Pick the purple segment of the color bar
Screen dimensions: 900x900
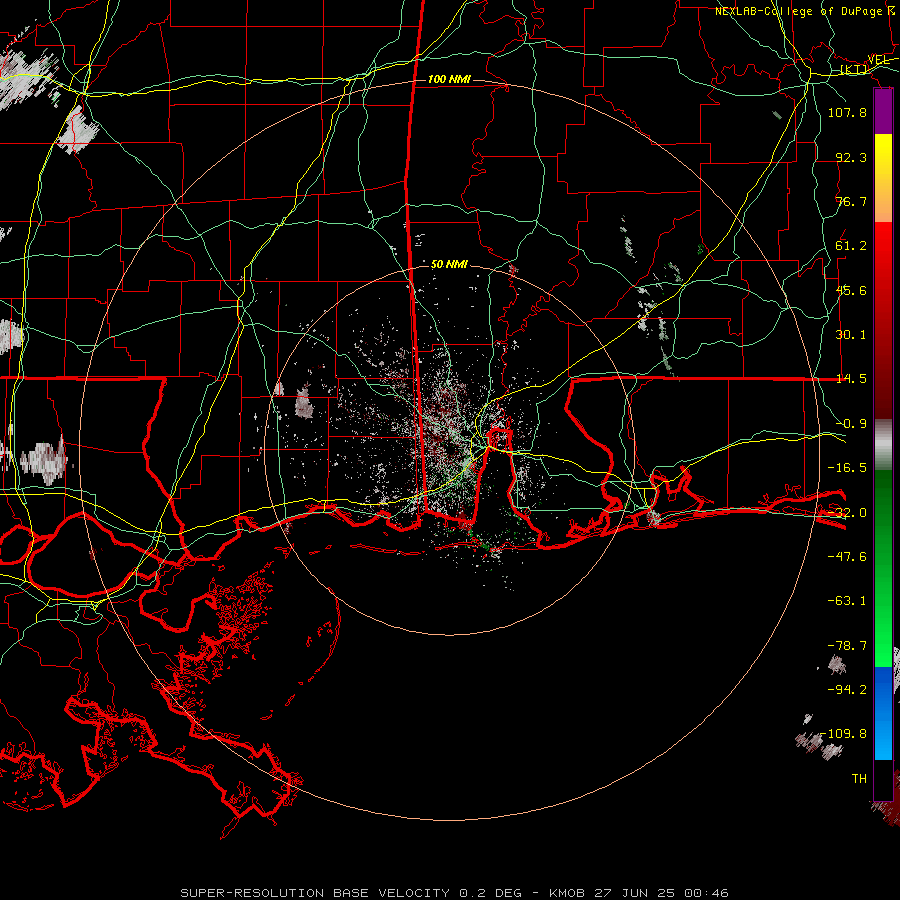(x=883, y=111)
